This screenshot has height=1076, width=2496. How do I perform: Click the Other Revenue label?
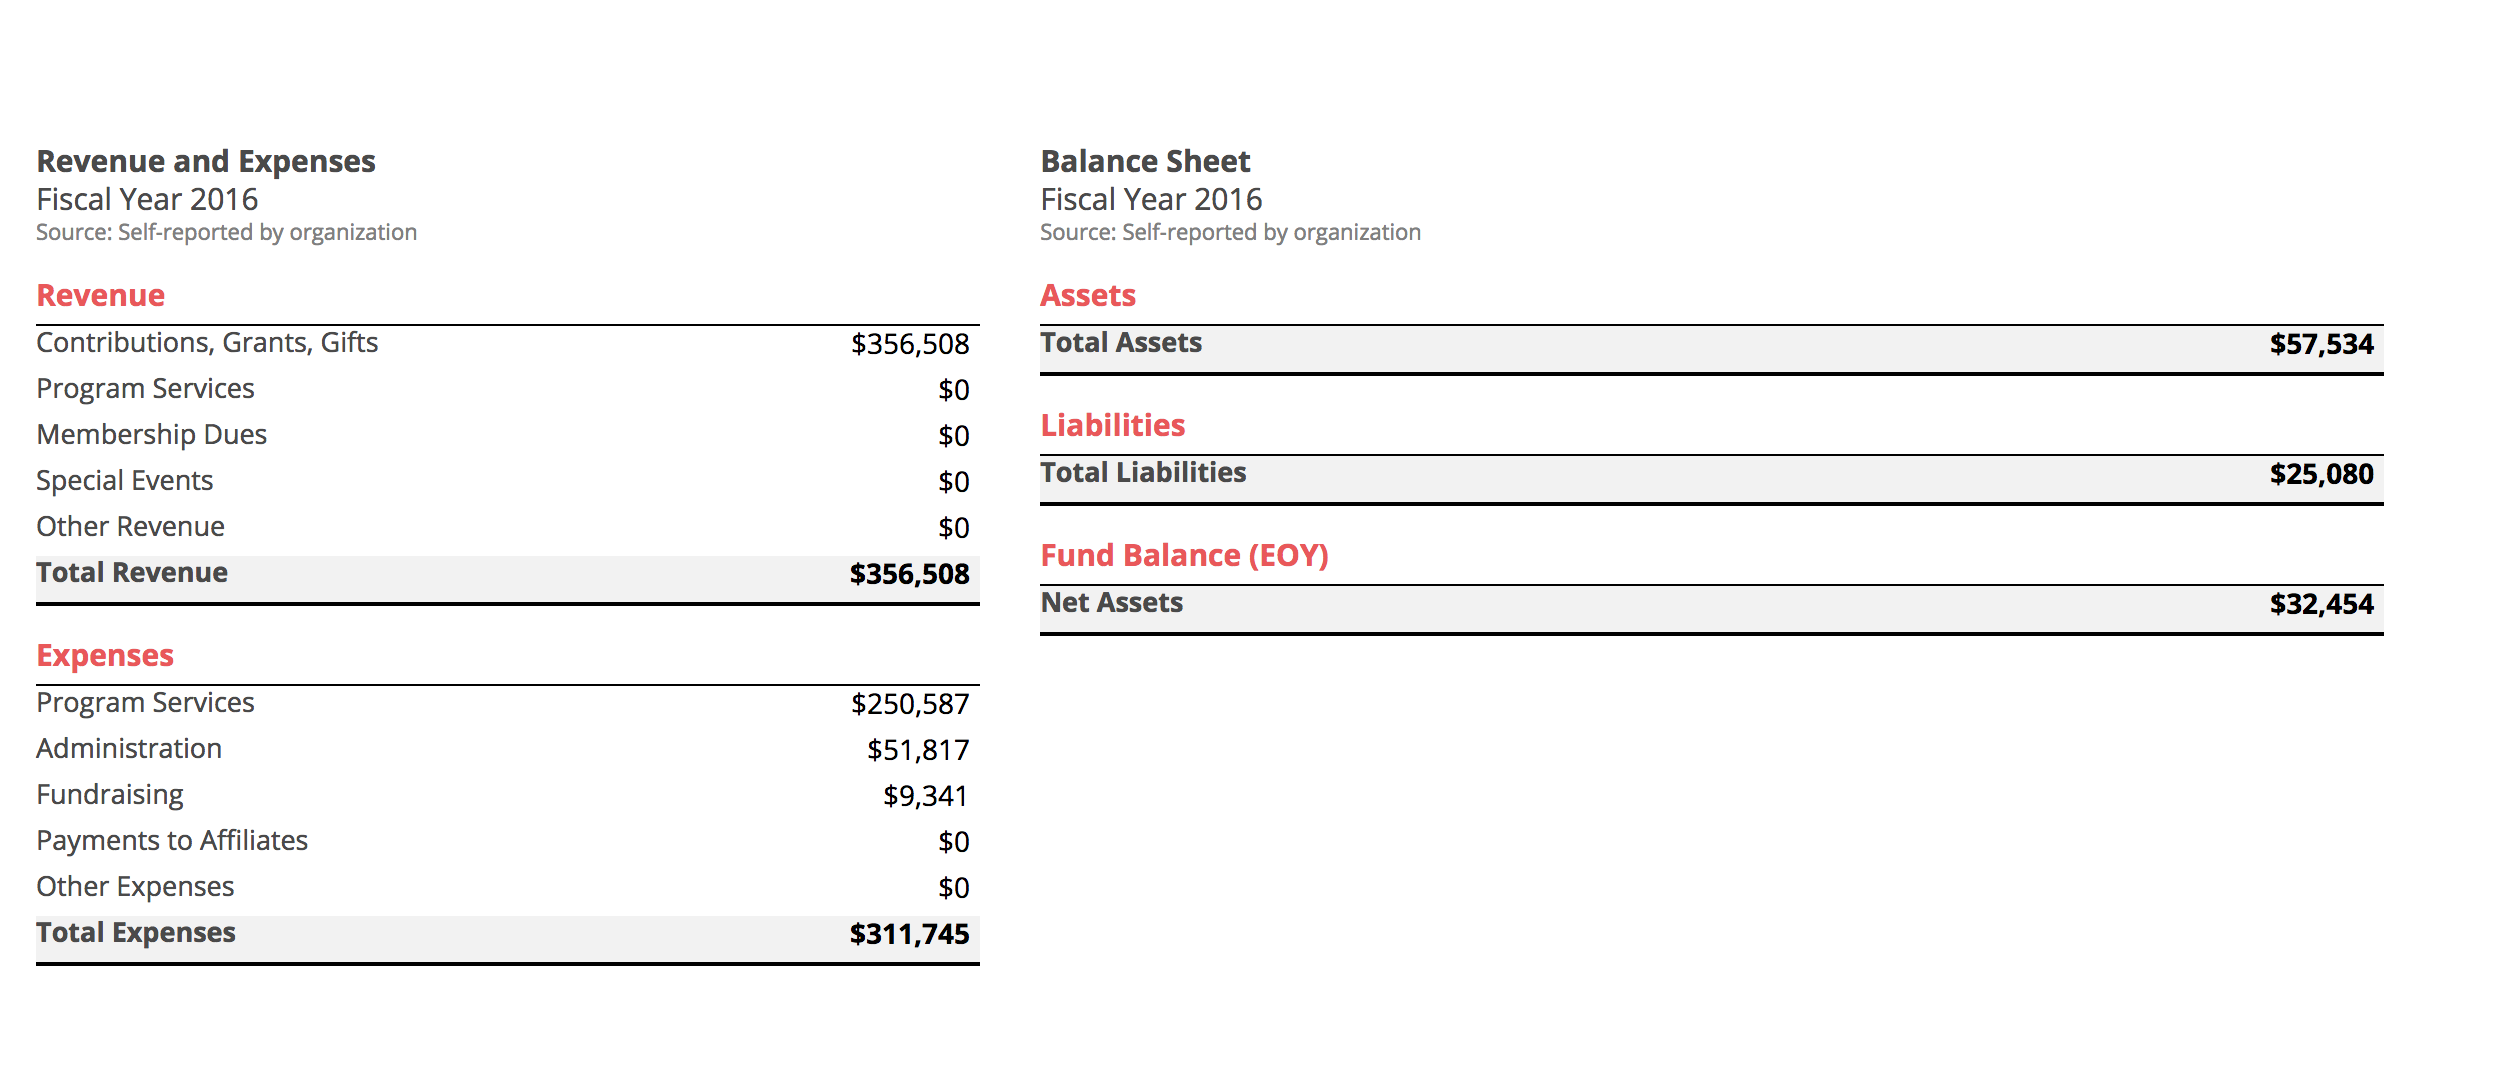(x=131, y=526)
